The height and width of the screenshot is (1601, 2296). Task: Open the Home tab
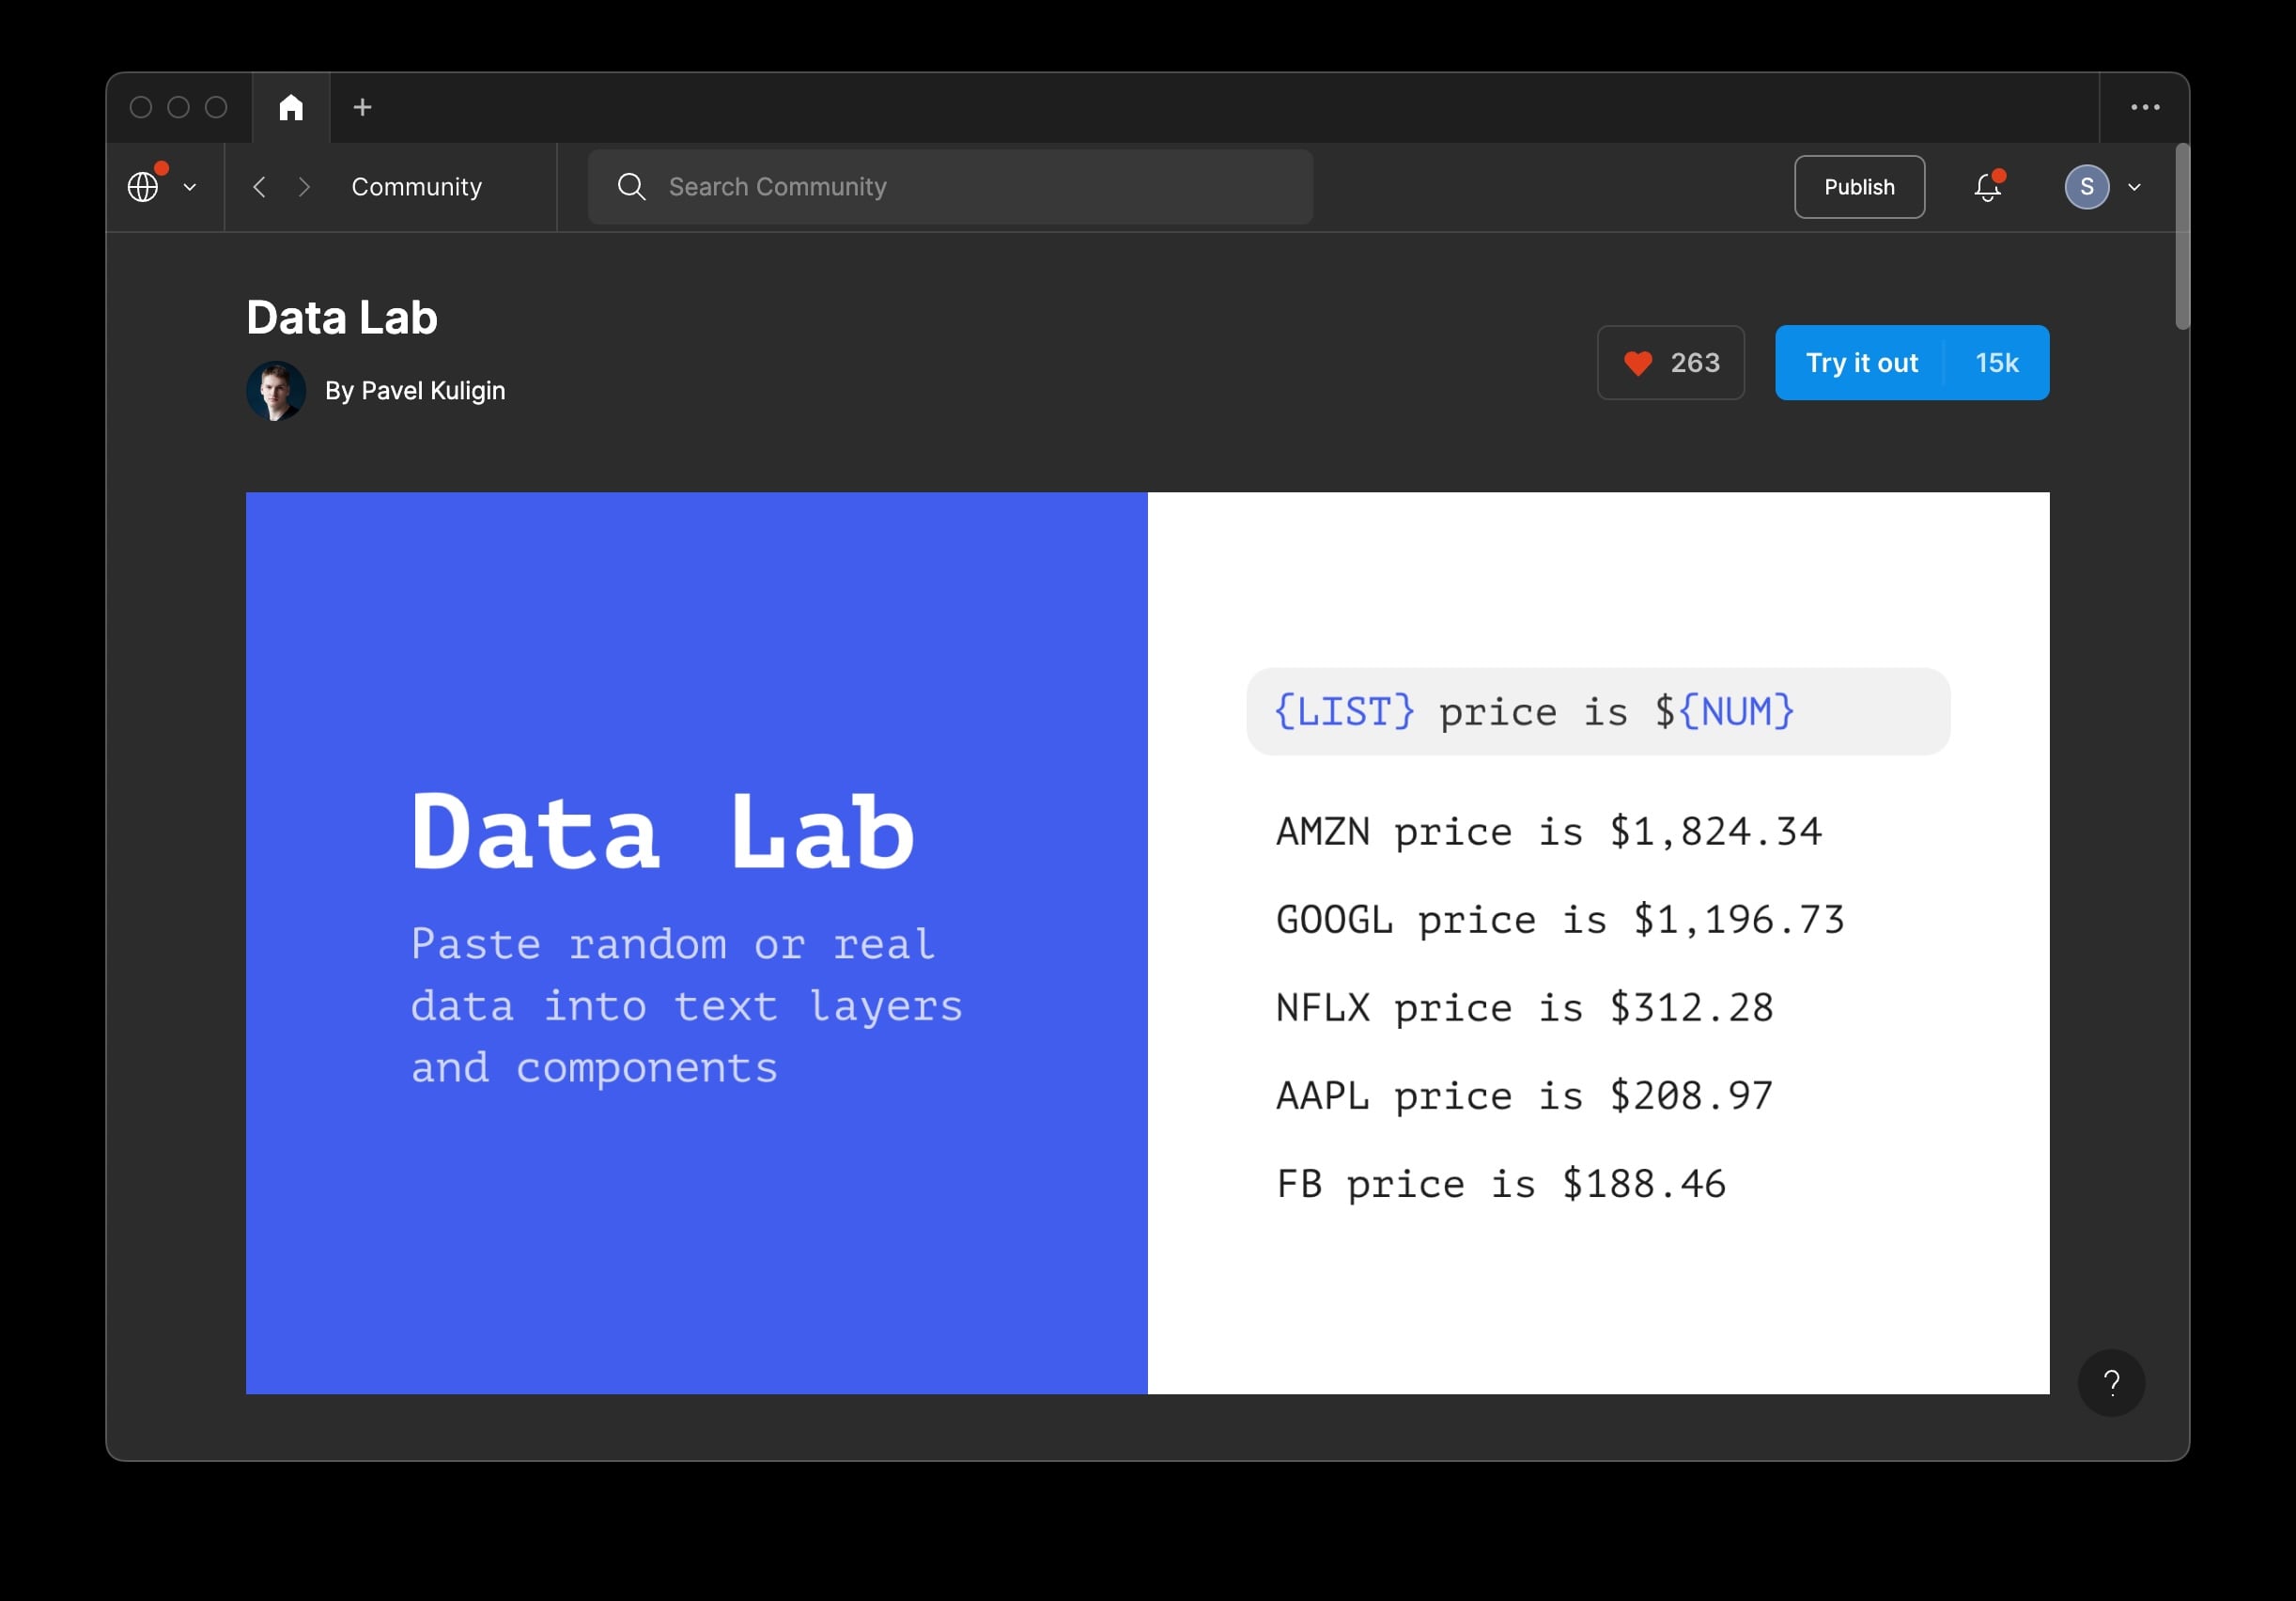click(x=291, y=107)
